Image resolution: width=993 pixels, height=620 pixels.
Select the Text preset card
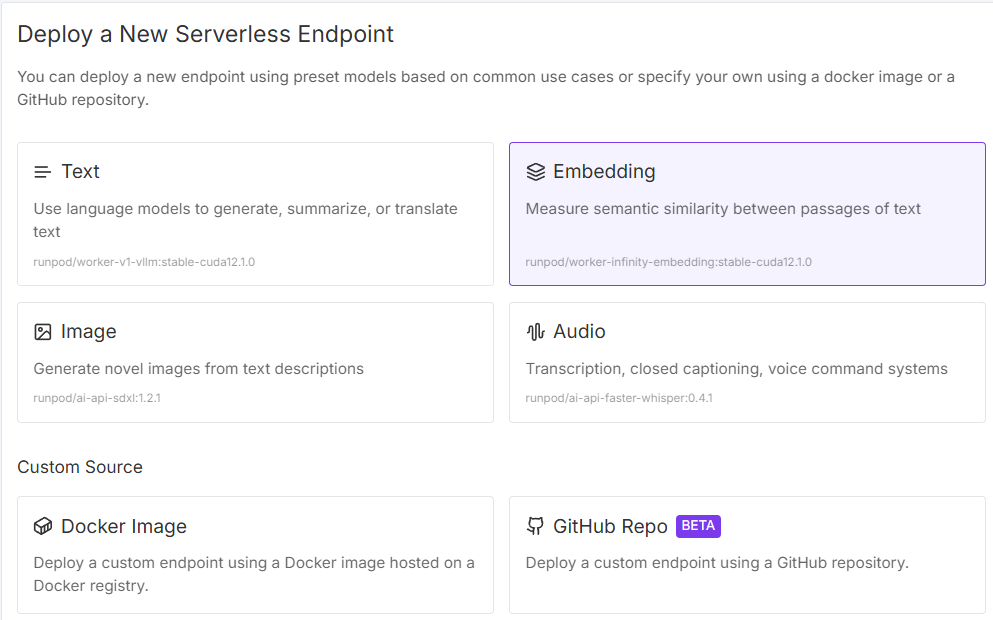tap(255, 214)
